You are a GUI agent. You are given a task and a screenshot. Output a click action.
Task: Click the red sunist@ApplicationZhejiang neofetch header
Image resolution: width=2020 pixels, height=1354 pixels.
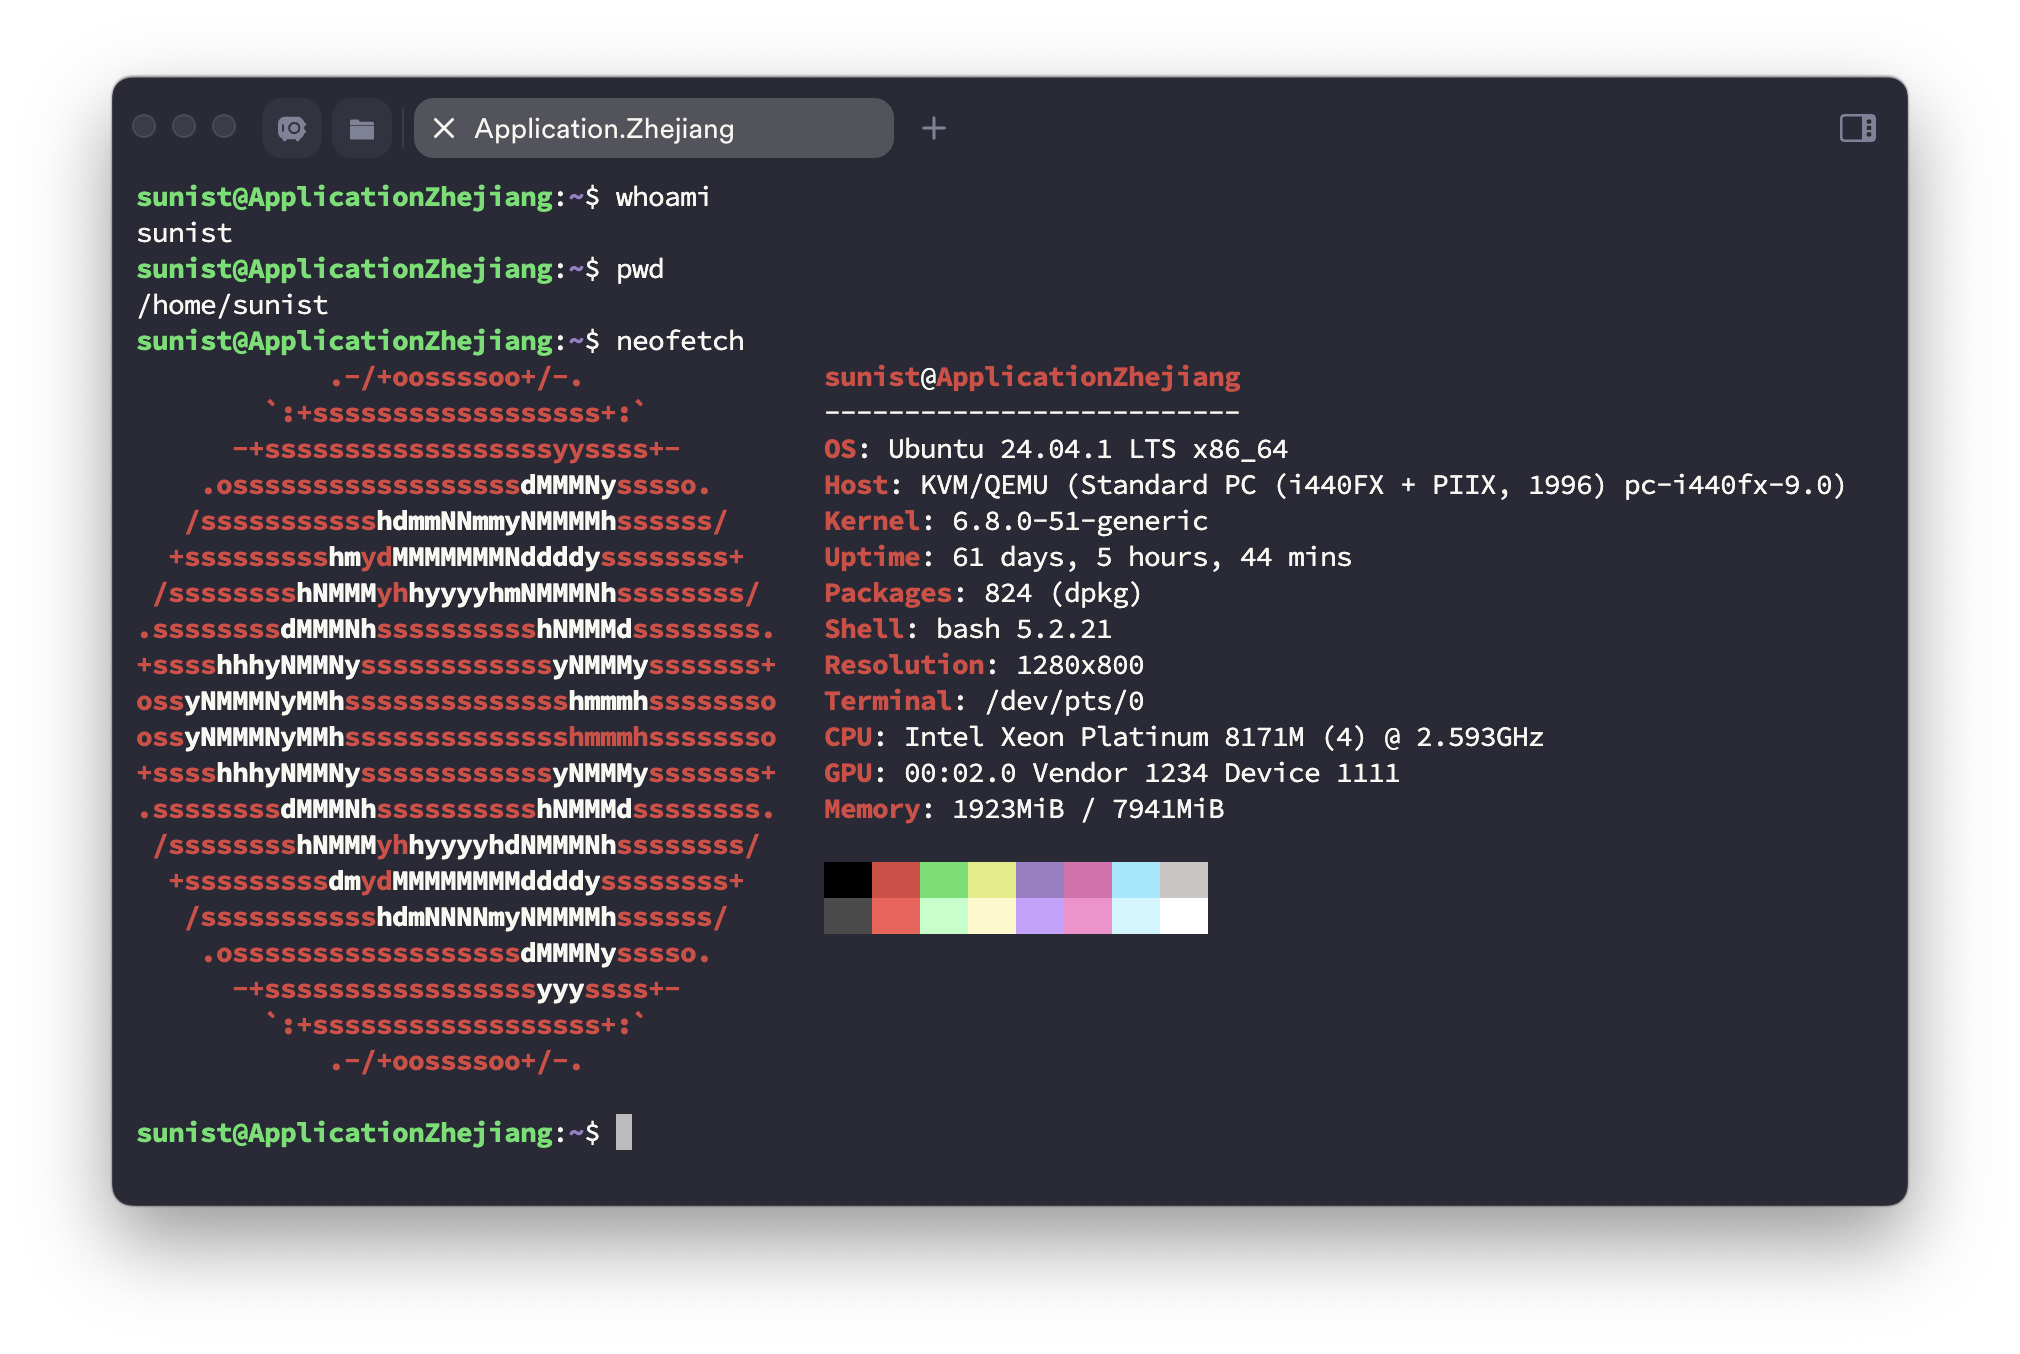(x=1032, y=377)
